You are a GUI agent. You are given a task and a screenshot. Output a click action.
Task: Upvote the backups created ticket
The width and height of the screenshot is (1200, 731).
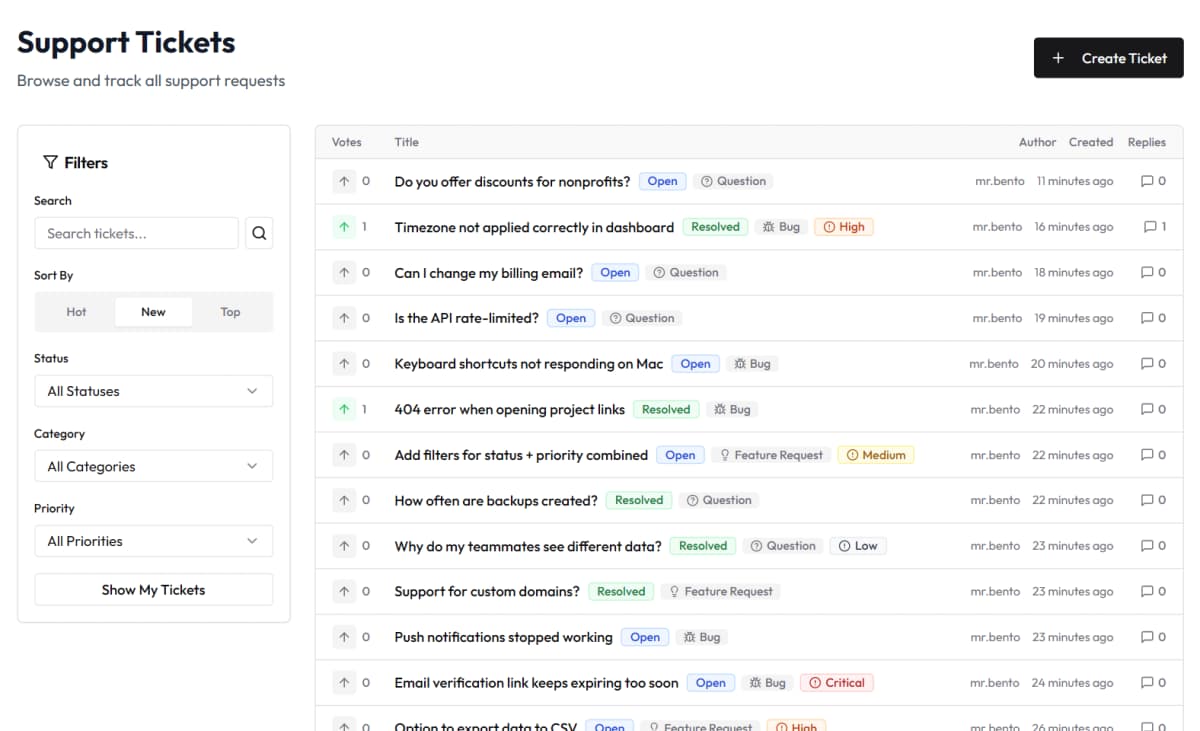pyautogui.click(x=344, y=500)
